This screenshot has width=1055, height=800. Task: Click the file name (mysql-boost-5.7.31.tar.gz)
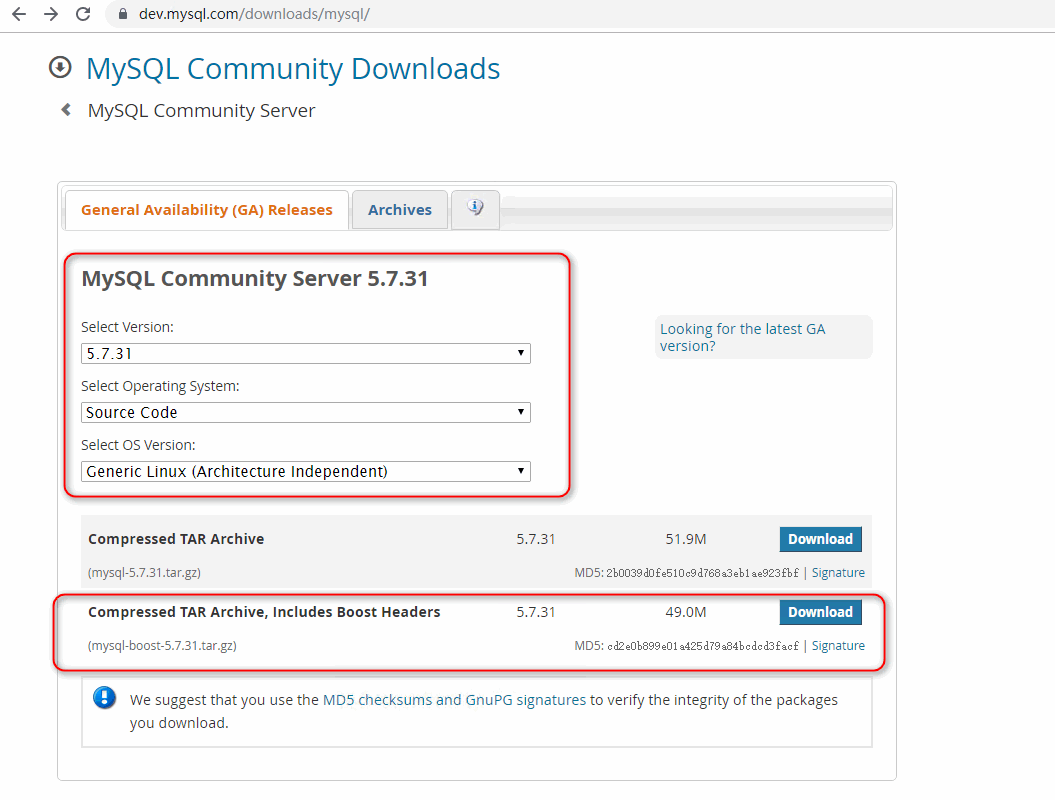tap(162, 646)
